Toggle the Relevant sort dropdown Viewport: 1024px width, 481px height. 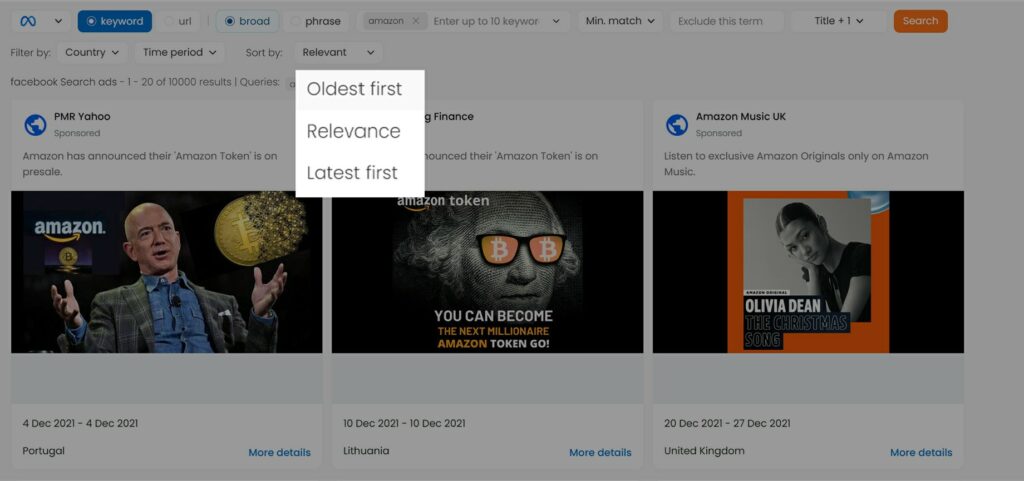tap(338, 52)
